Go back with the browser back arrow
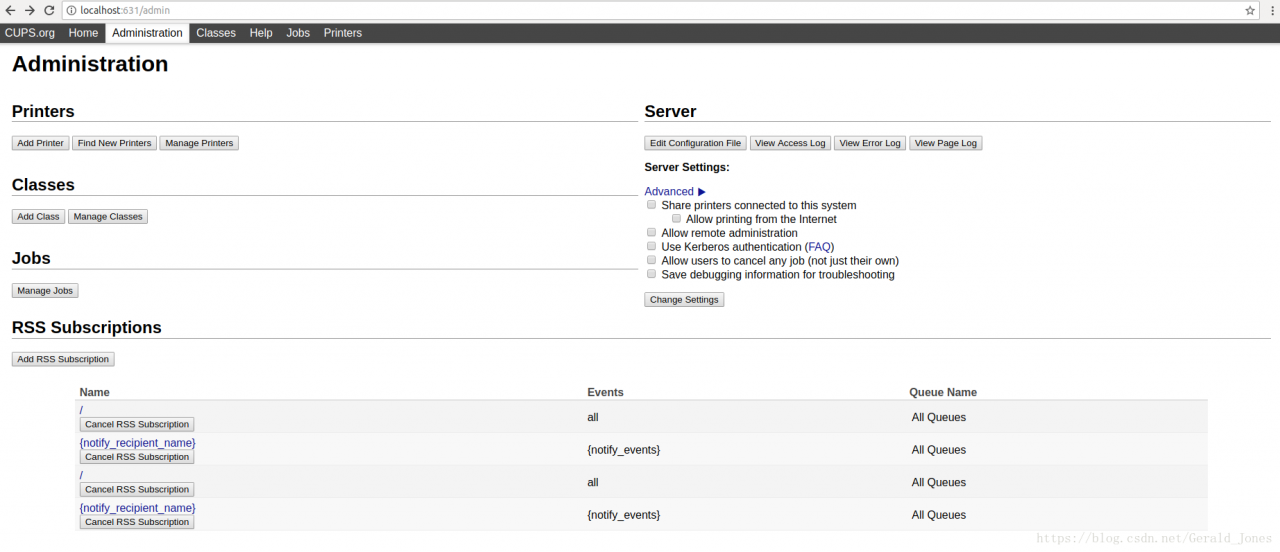 tap(10, 10)
